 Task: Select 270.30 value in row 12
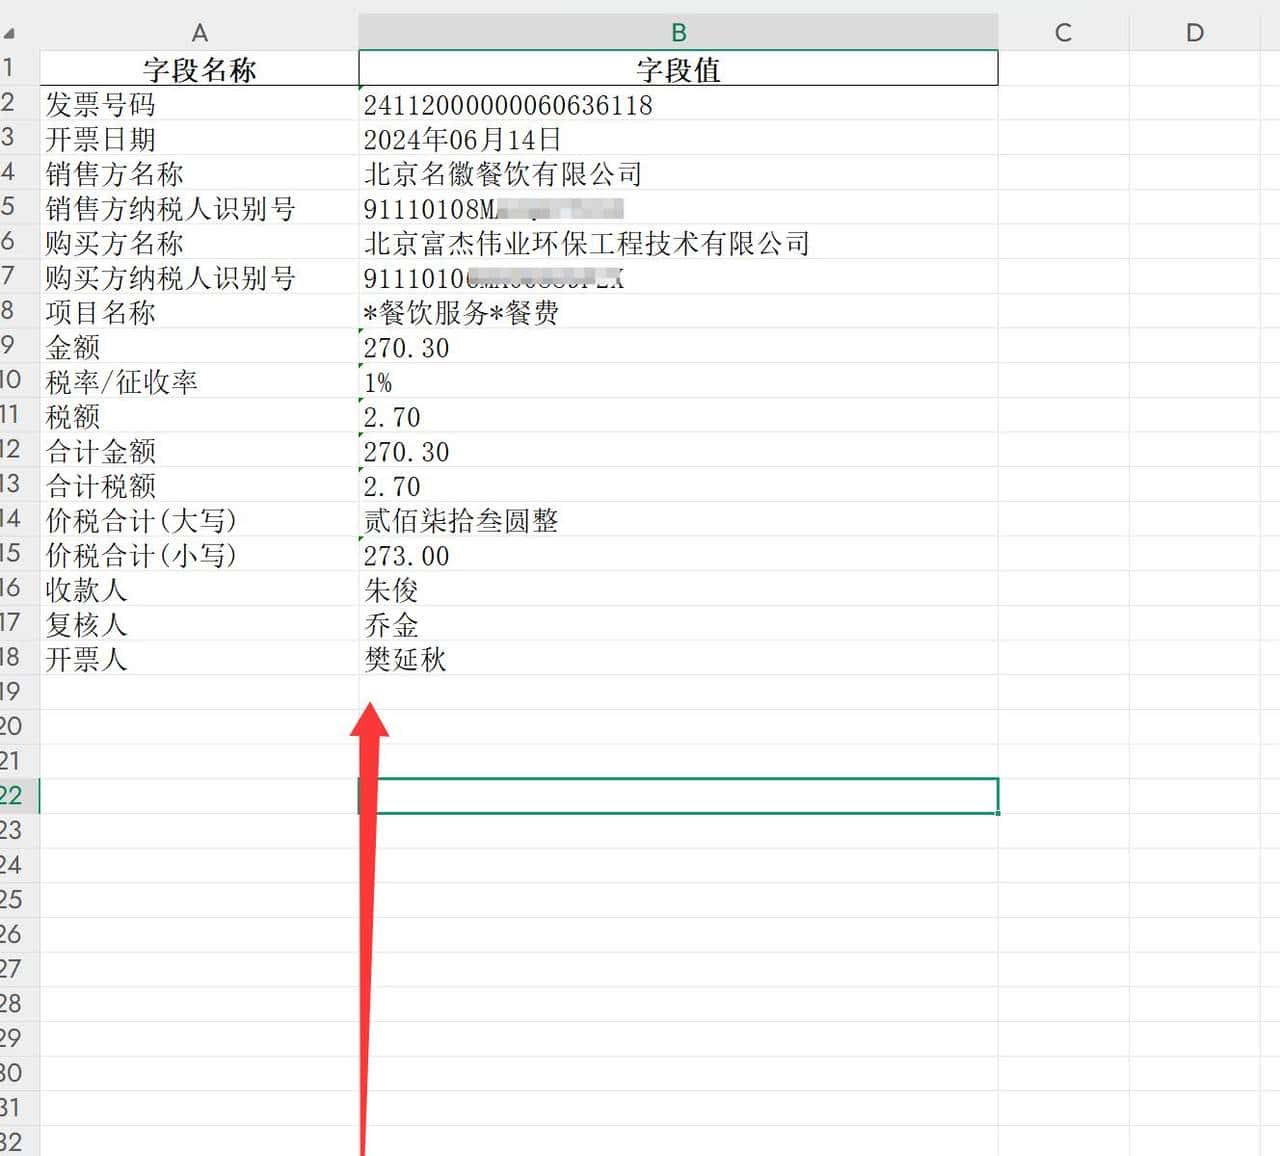[x=678, y=451]
